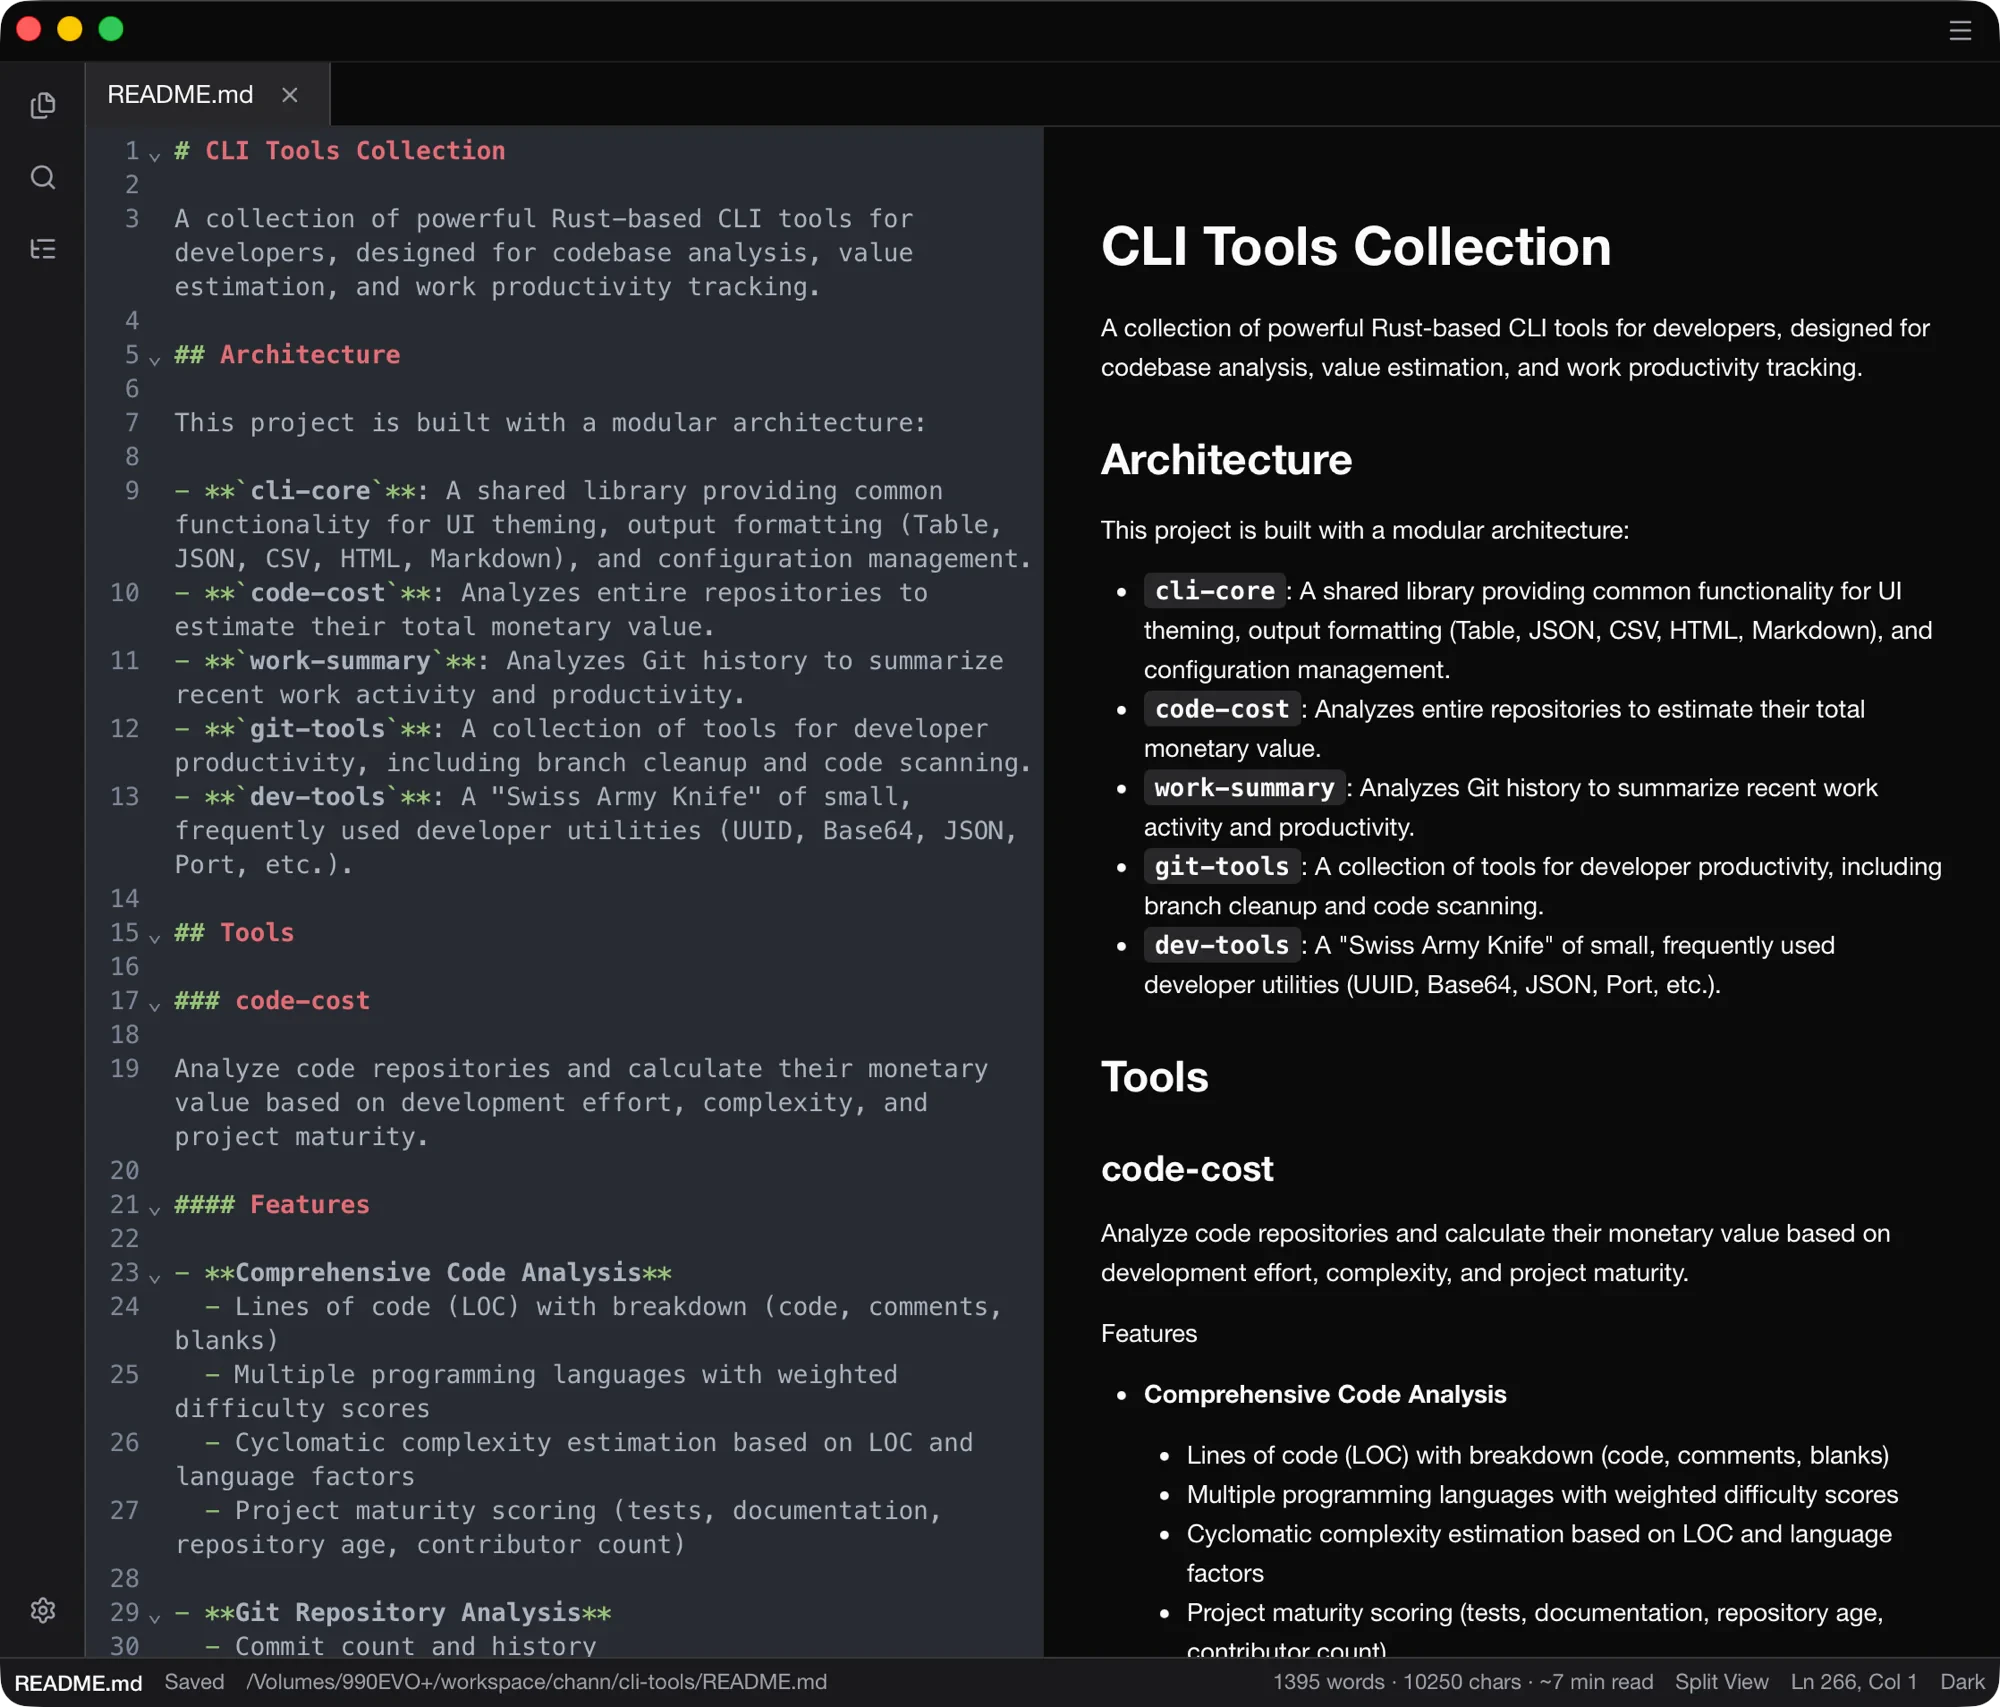Click the preview 'Architecture' heading
The image size is (2000, 1707).
pyautogui.click(x=1226, y=460)
